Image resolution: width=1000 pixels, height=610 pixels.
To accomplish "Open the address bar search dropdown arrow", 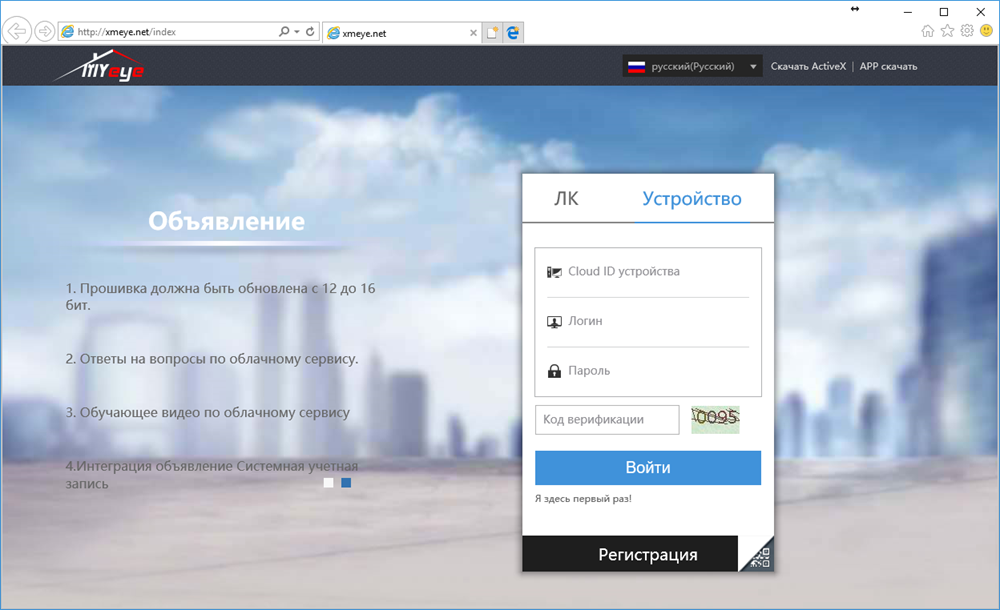I will point(297,31).
